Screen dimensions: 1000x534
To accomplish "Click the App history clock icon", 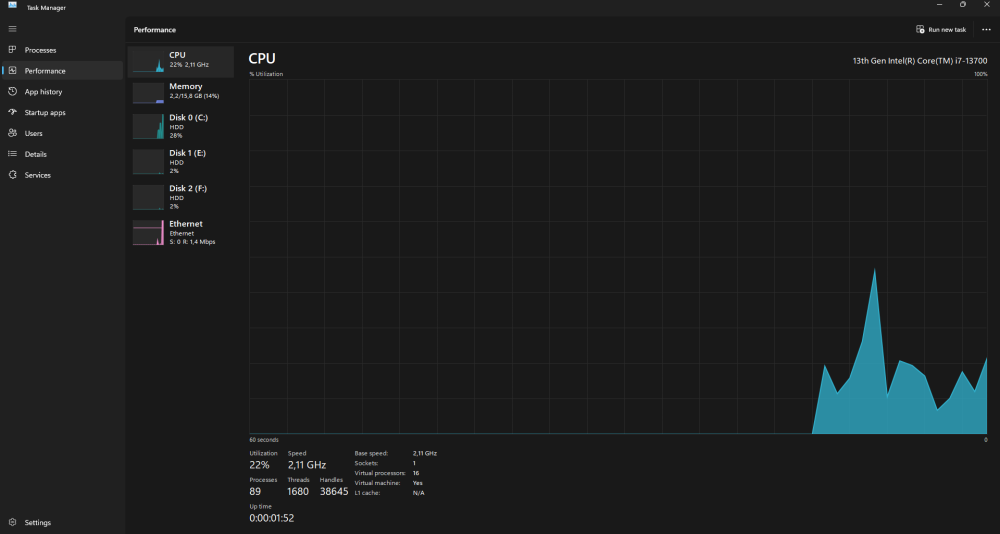I will coord(12,92).
